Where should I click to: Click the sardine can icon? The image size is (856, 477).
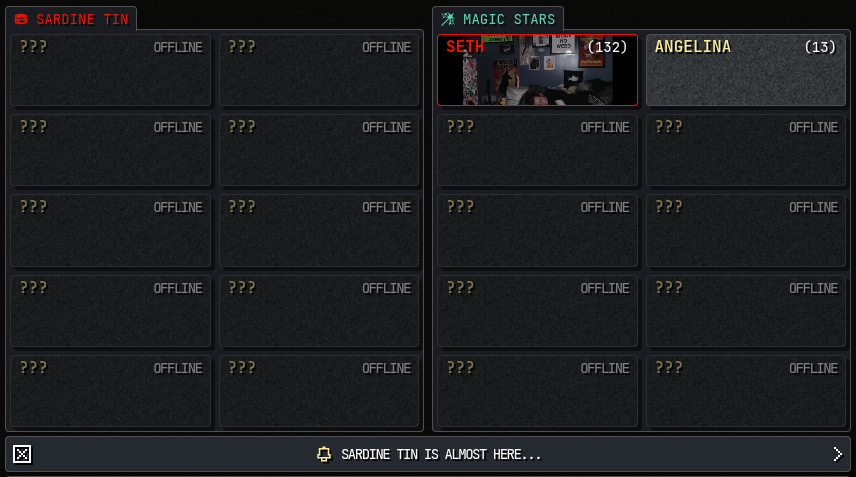coord(21,20)
